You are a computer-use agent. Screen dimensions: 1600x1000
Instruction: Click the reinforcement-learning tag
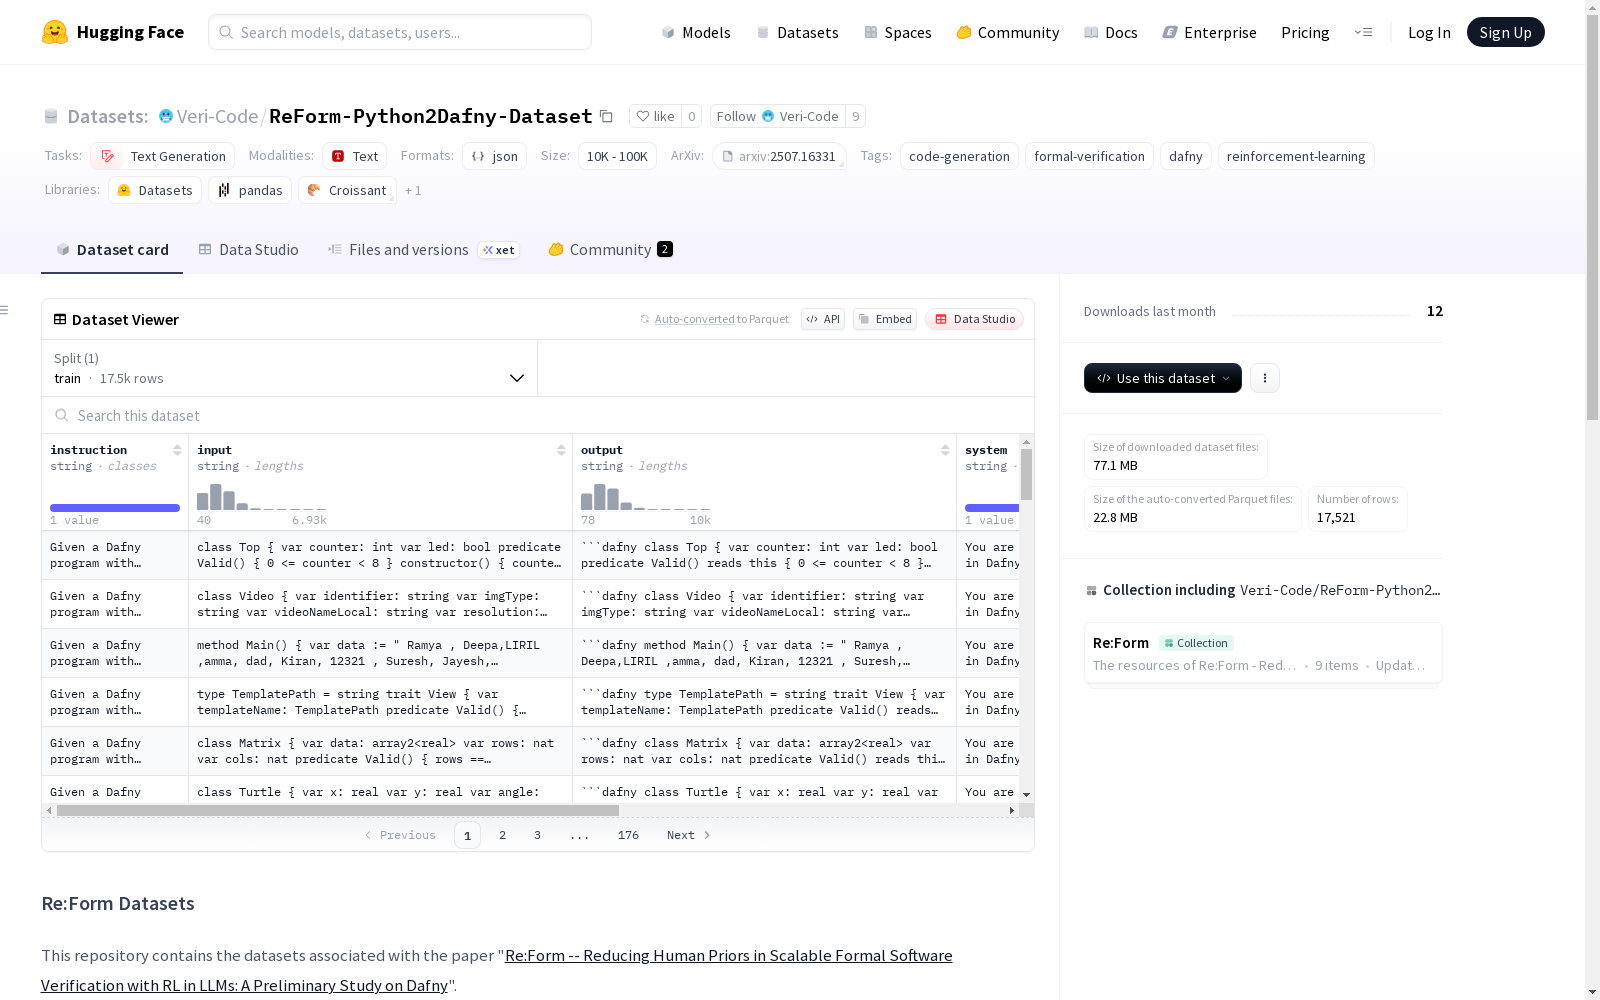[x=1296, y=156]
